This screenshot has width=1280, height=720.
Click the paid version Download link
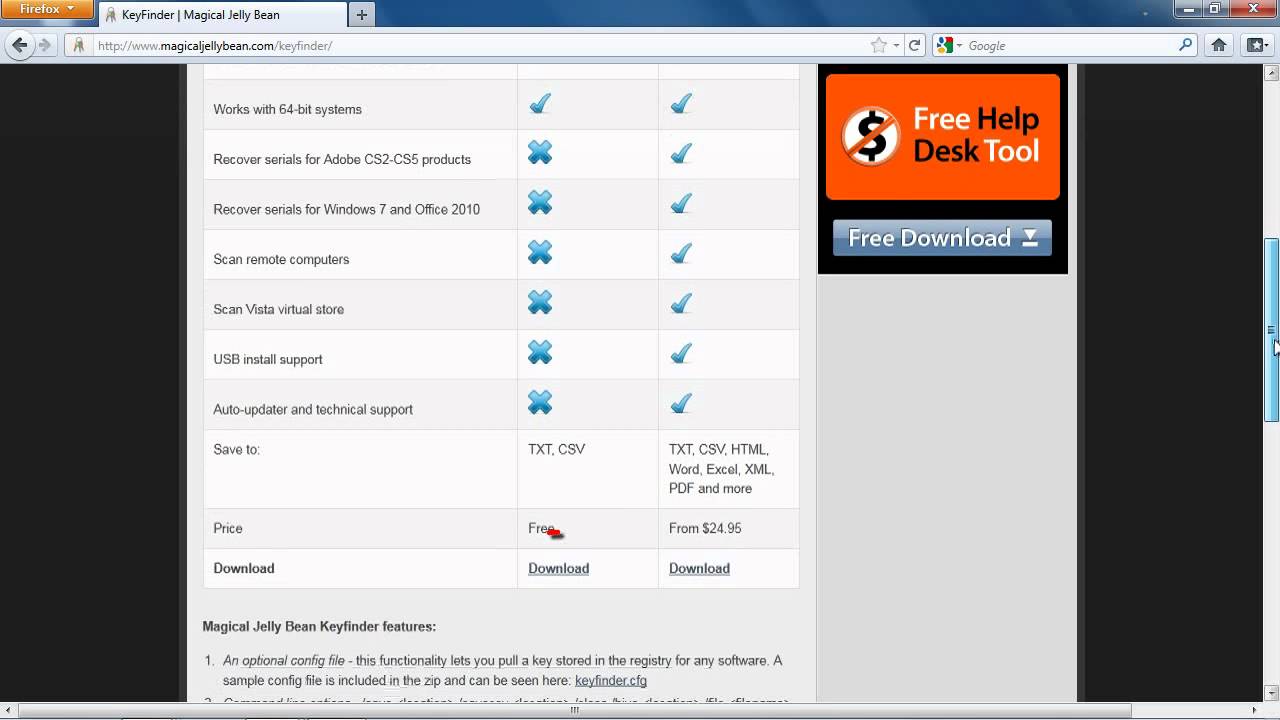699,568
